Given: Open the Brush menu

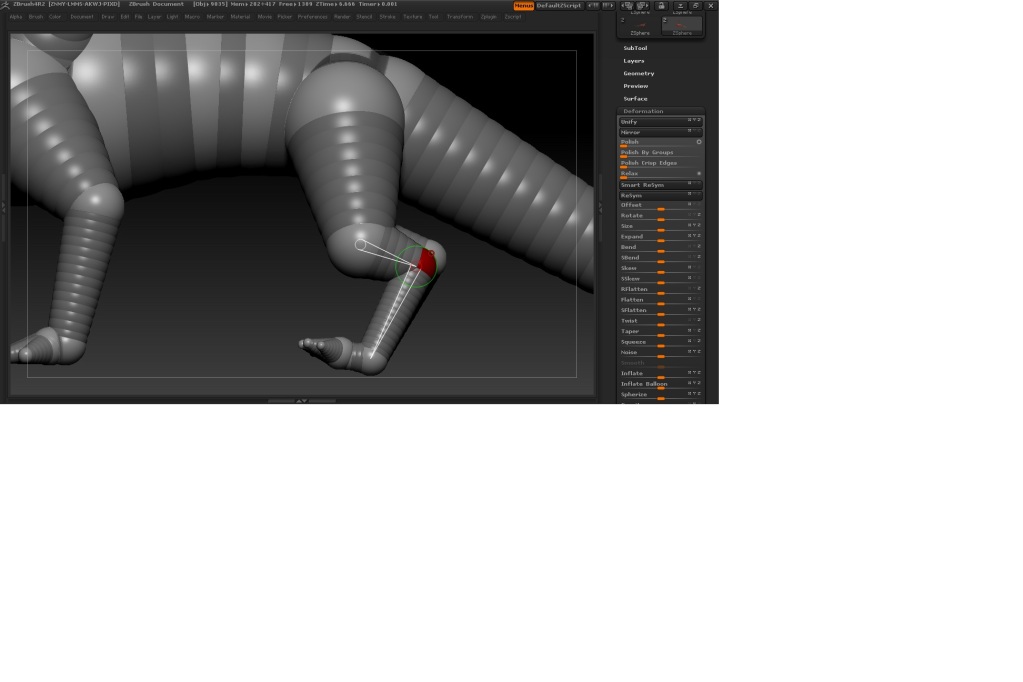Looking at the screenshot, I should (x=35, y=17).
